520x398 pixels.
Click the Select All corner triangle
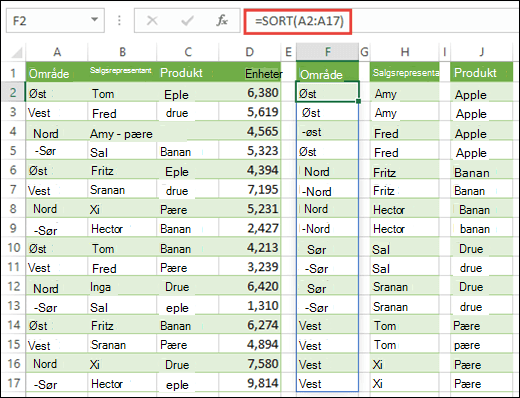point(16,52)
